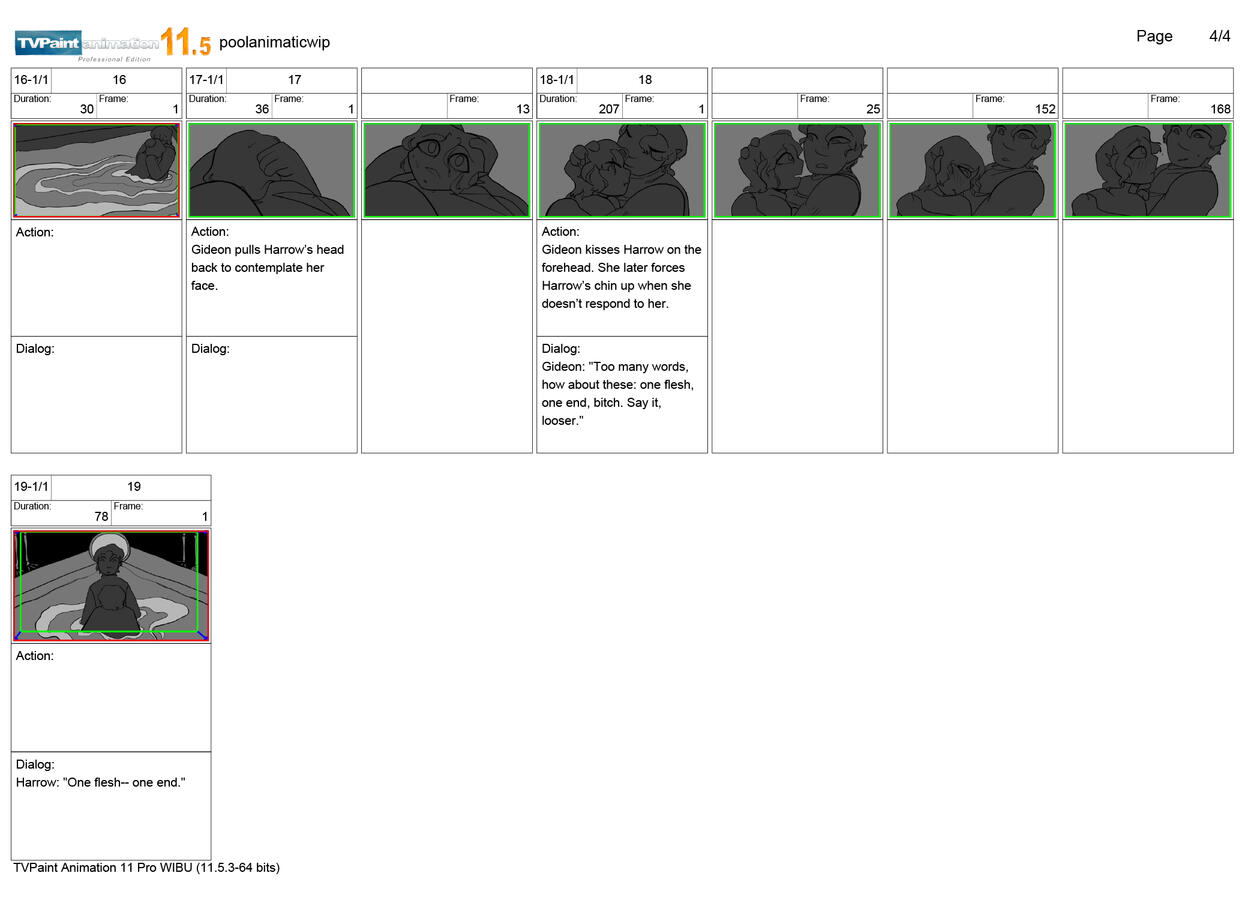The height and width of the screenshot is (900, 1260).
Task: Click Harrow's dialog "One flesh-- one end."
Action: 101,782
